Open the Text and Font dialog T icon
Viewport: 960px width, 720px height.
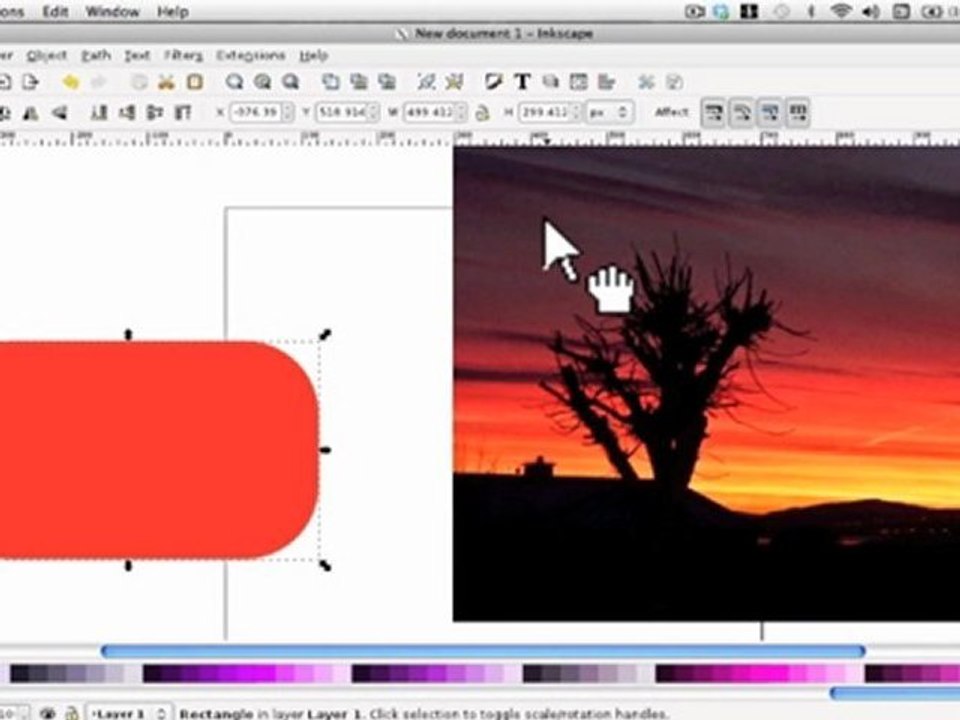(x=522, y=82)
